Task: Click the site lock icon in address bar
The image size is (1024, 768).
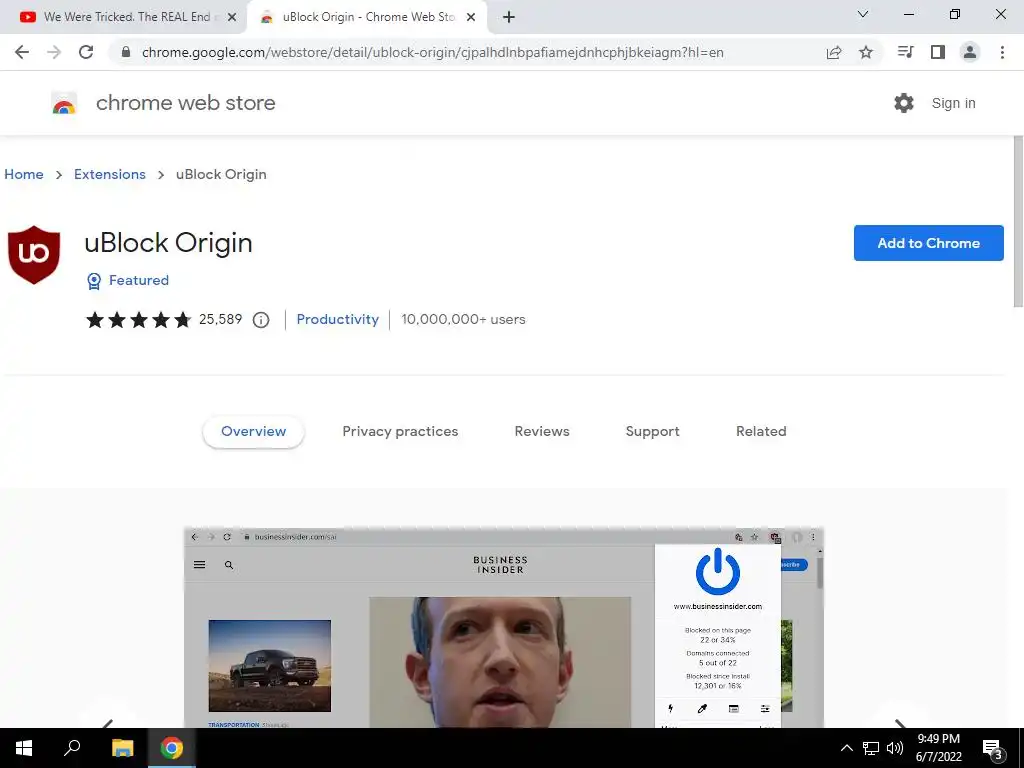Action: 126,52
